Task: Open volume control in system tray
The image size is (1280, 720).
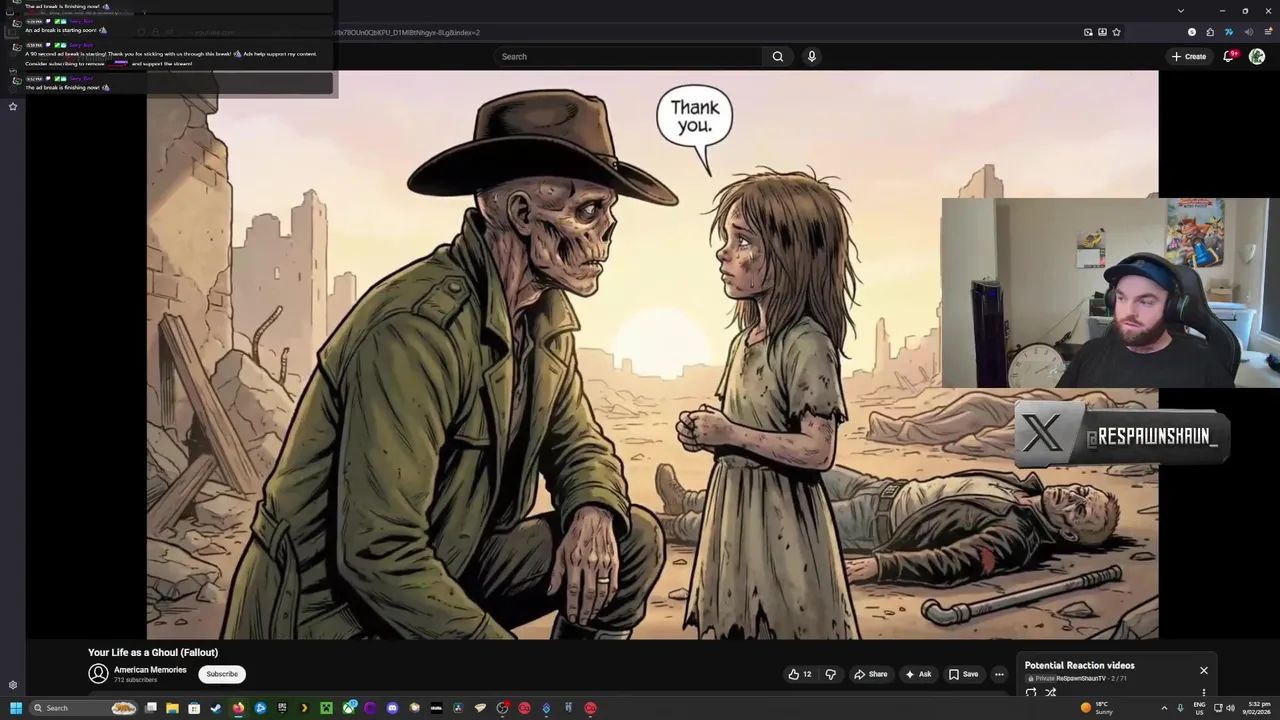Action: tap(1230, 708)
